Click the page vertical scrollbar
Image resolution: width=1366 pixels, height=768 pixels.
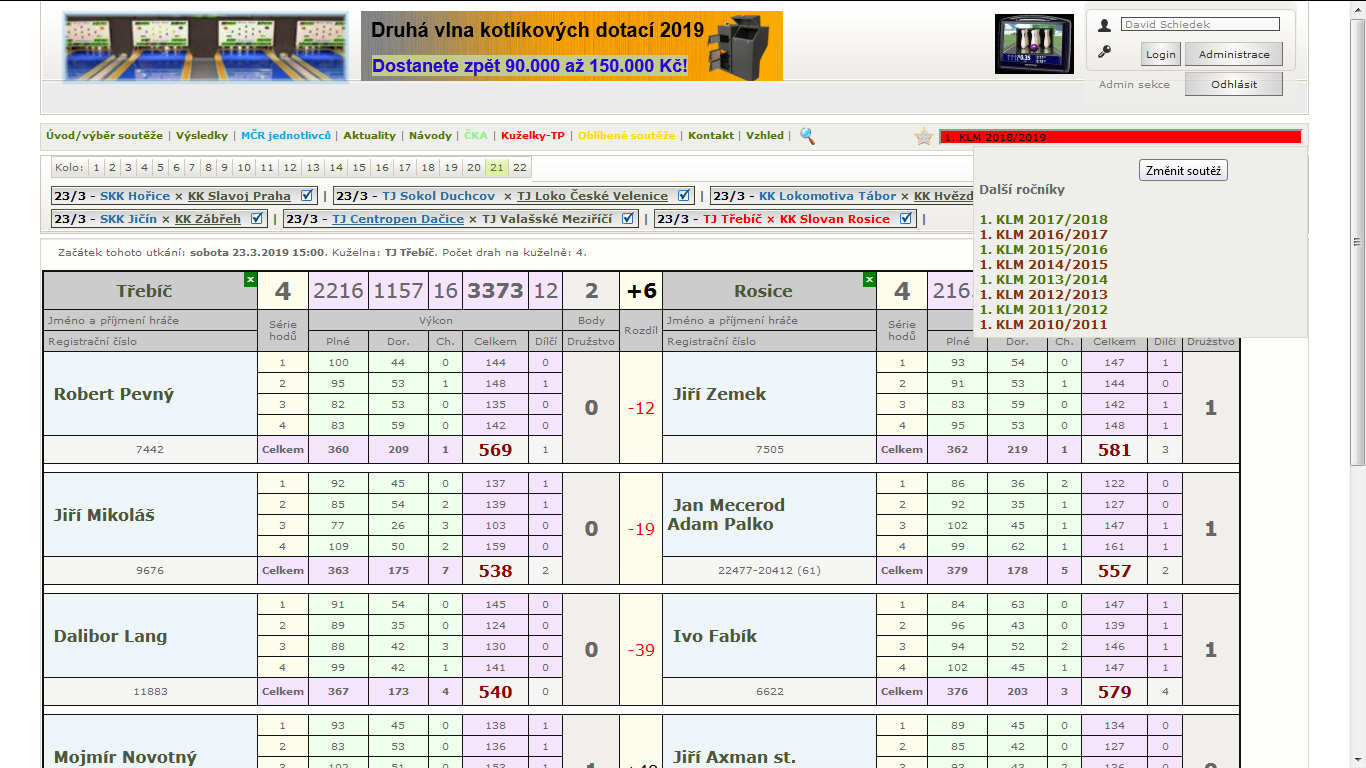pyautogui.click(x=1357, y=240)
